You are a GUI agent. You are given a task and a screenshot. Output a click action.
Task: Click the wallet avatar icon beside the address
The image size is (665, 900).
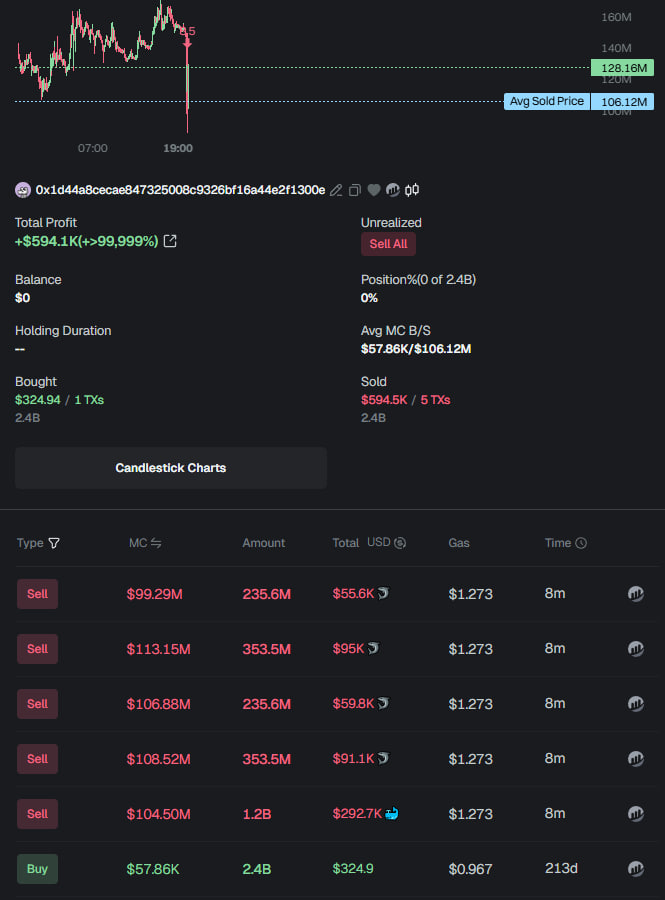pyautogui.click(x=23, y=190)
